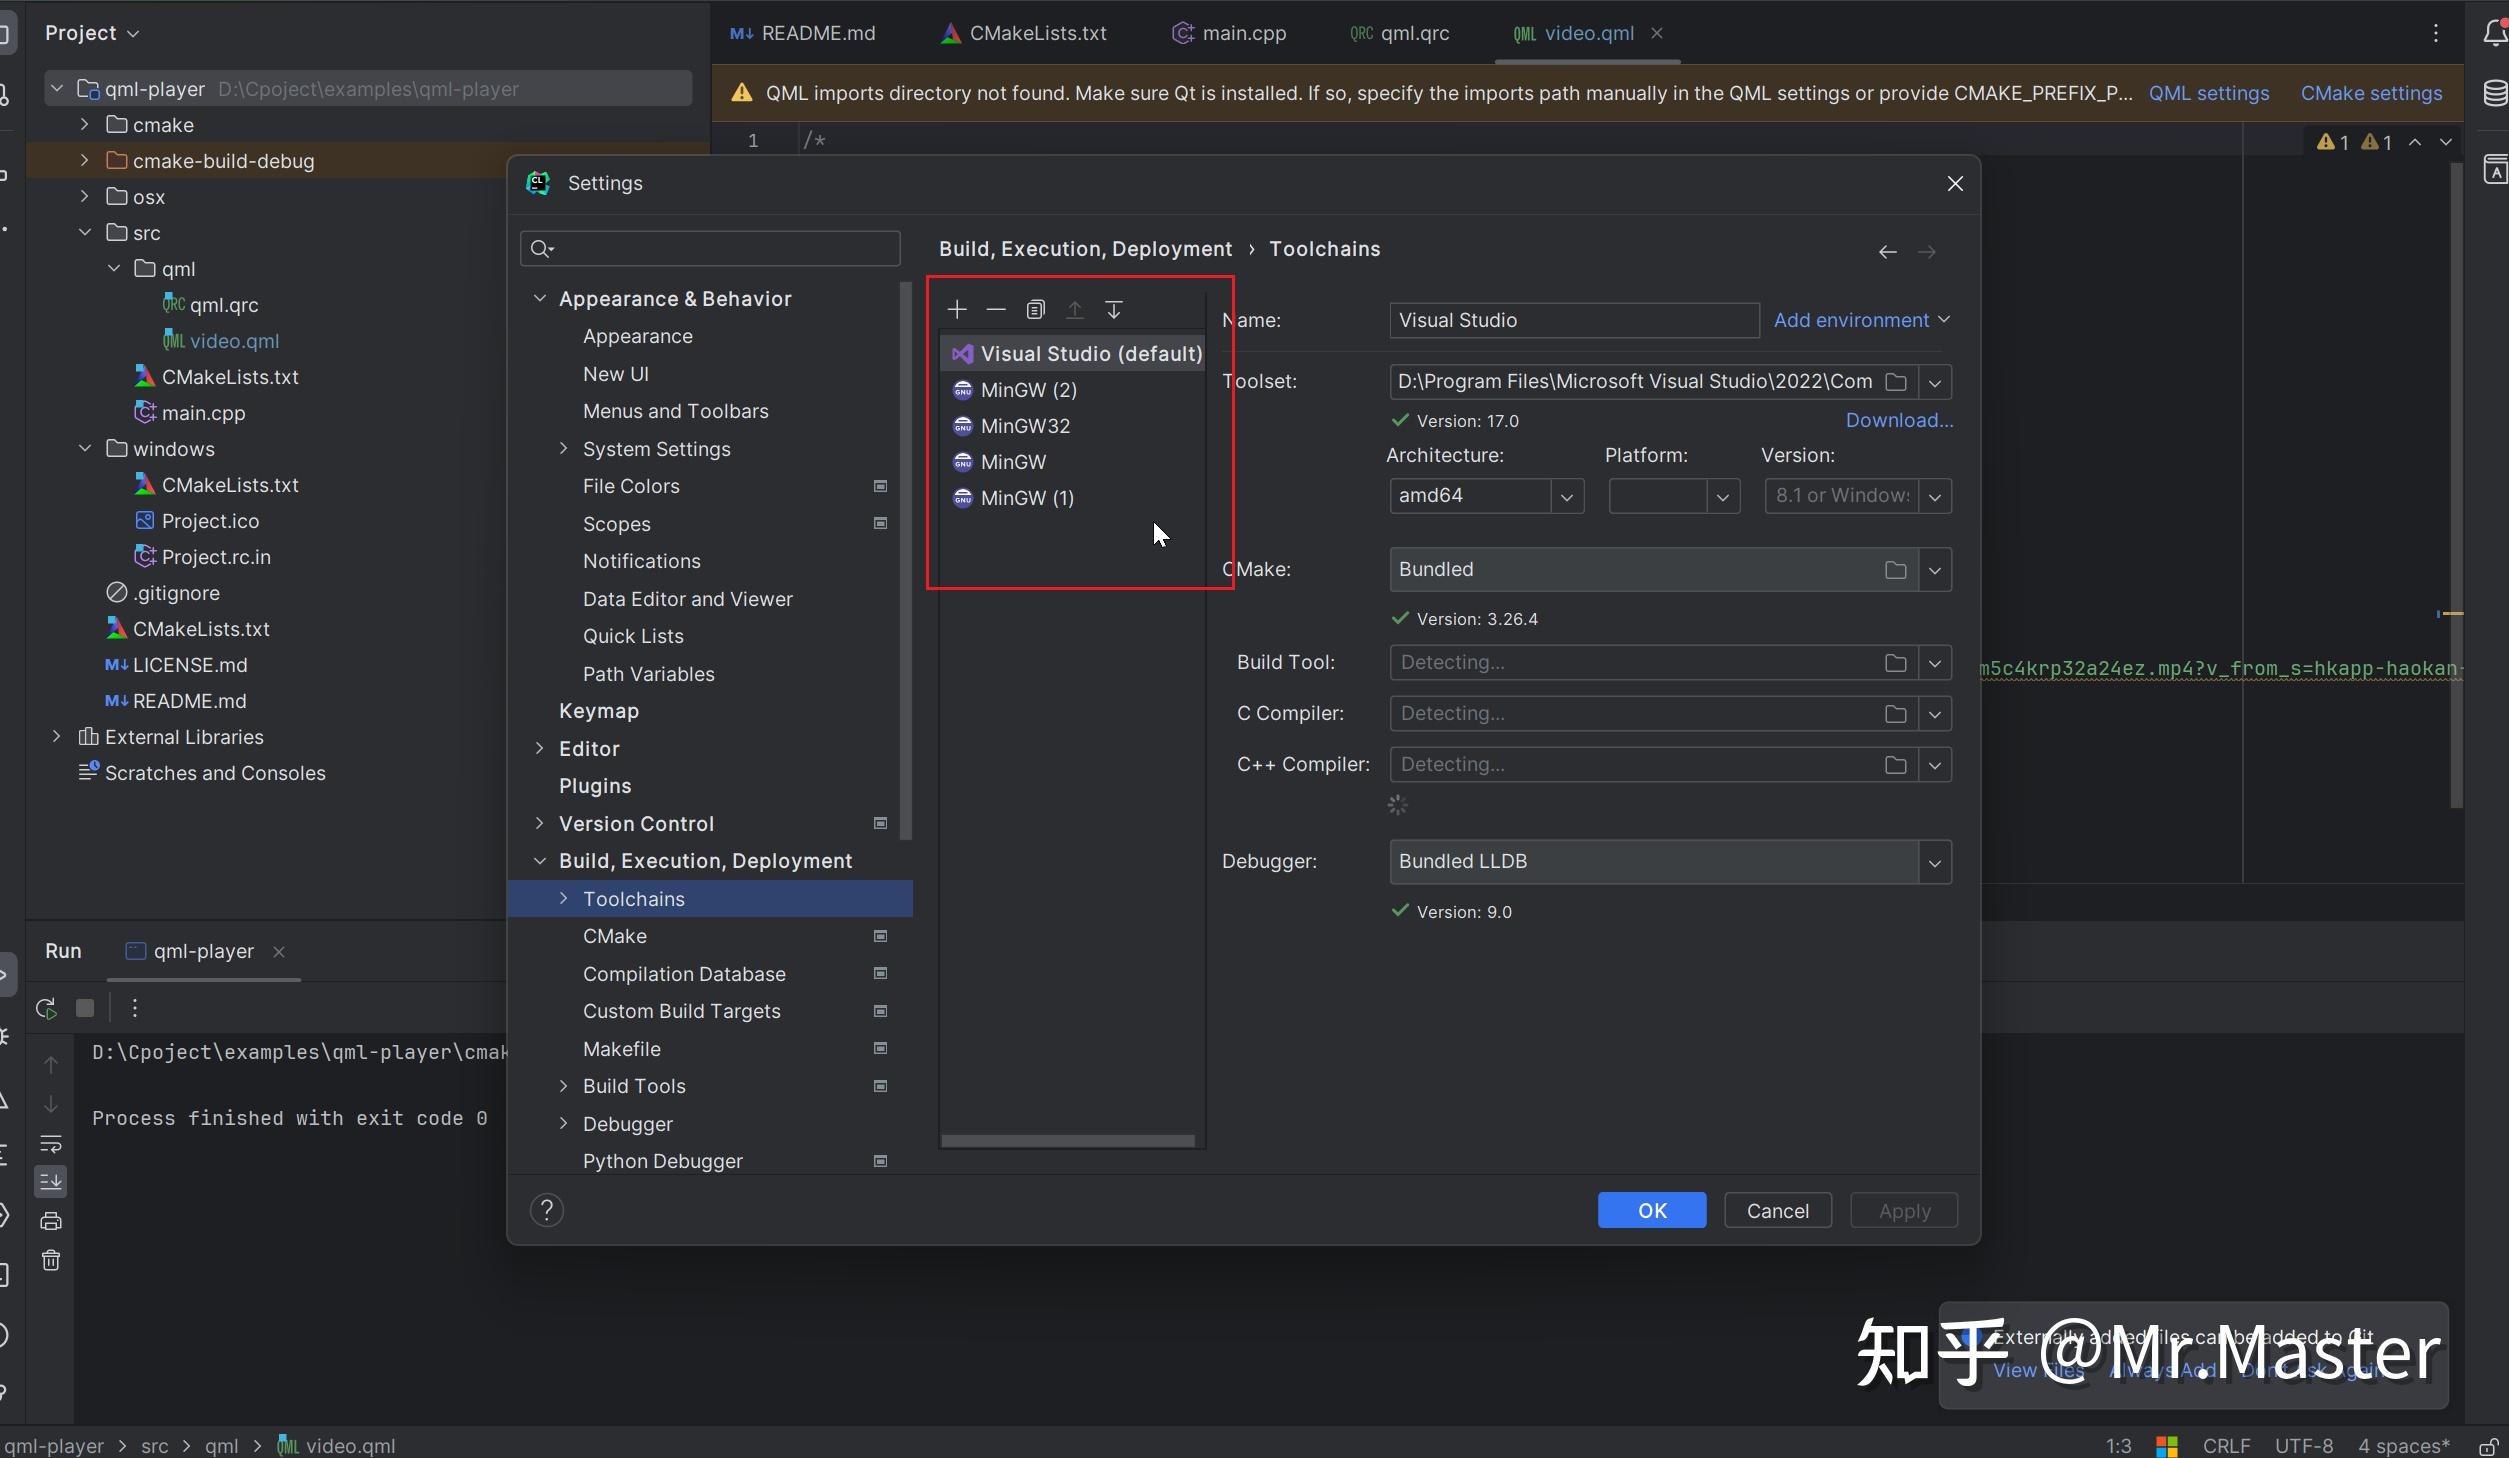
Task: Open the Architecture dropdown showing amd64
Action: point(1565,496)
